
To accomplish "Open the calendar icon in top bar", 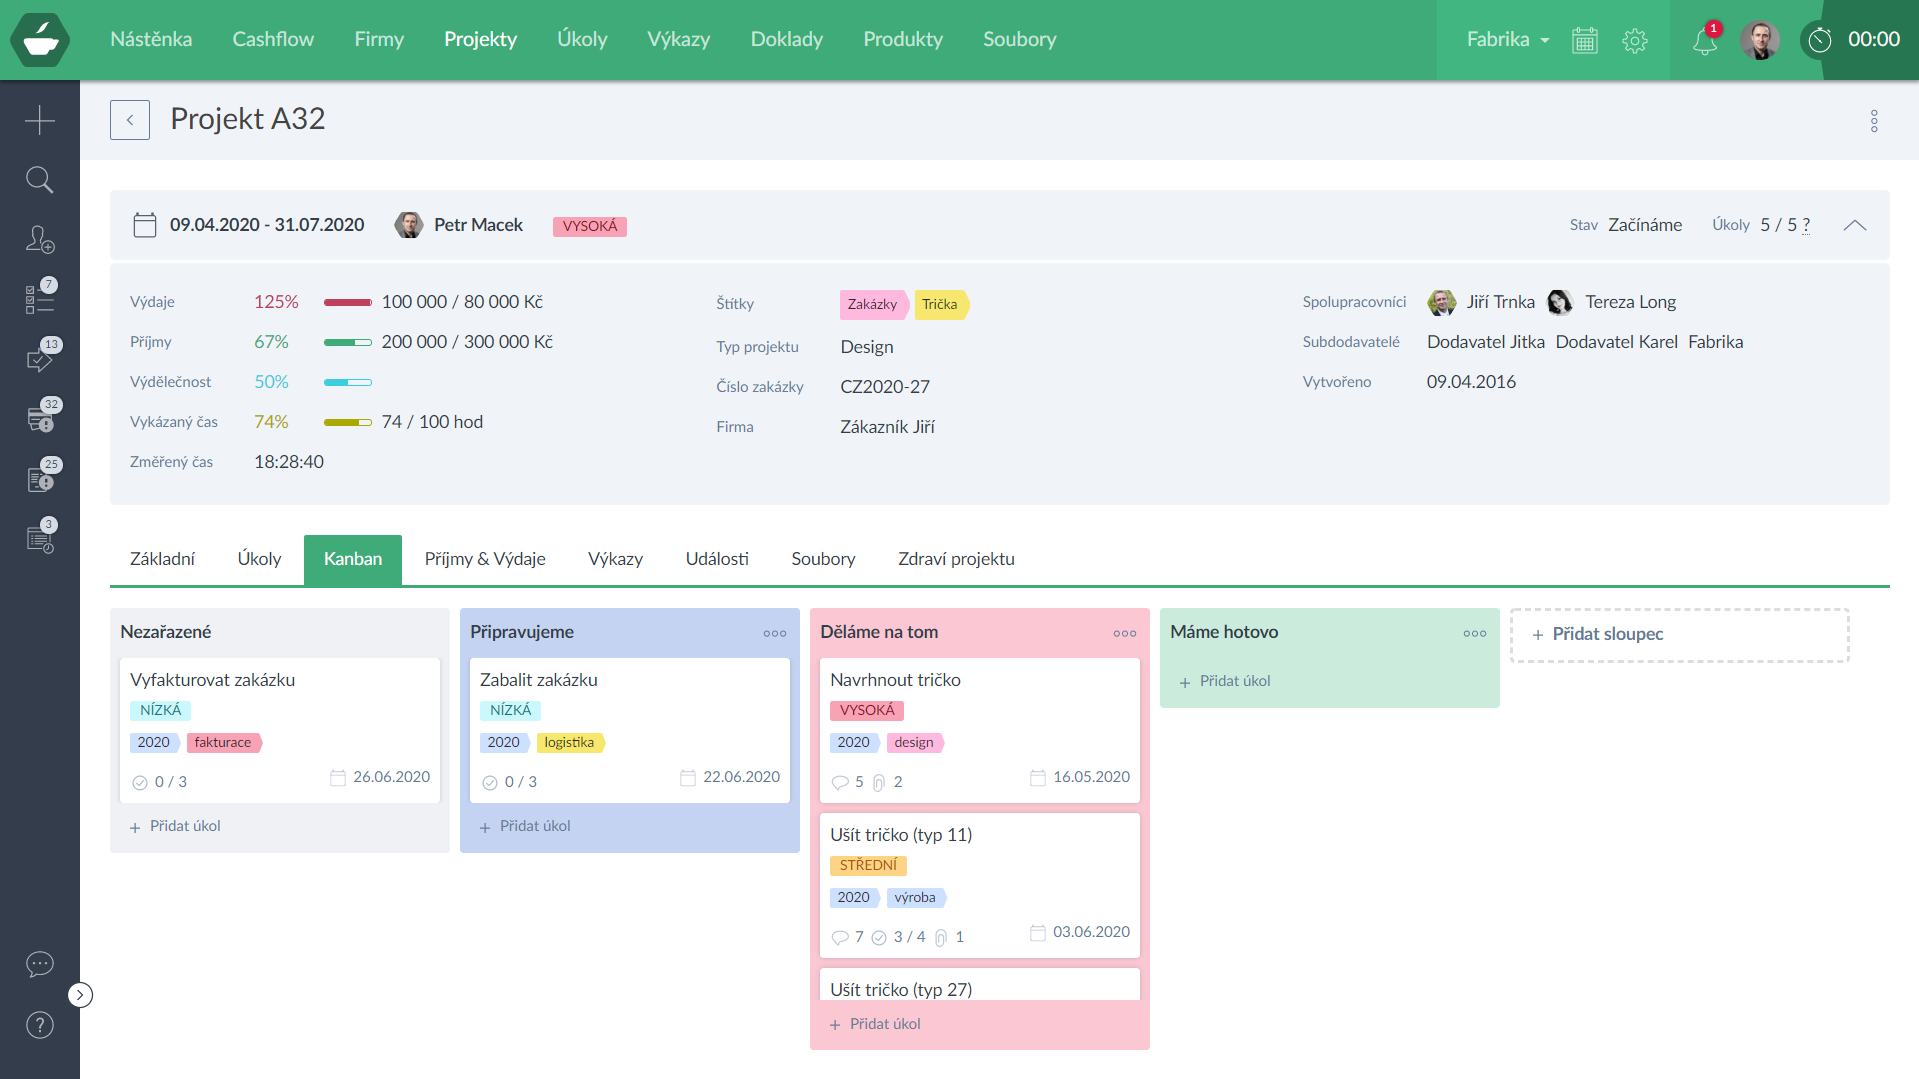I will coord(1585,41).
